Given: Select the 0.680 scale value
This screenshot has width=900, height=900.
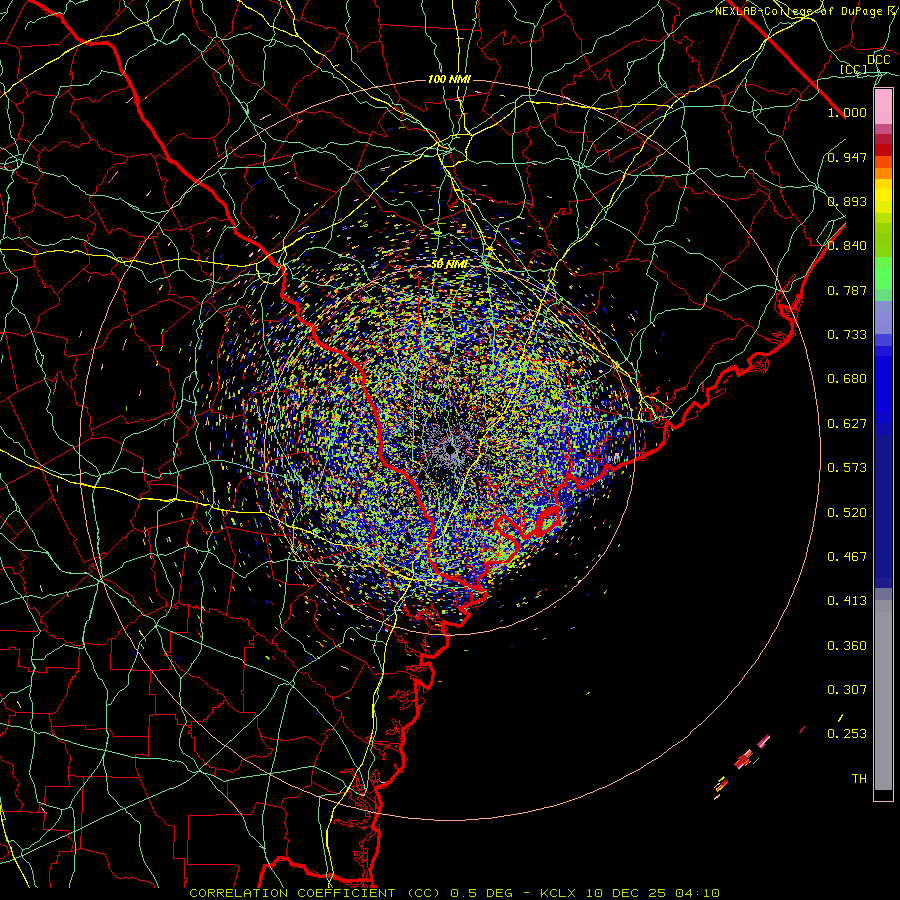Looking at the screenshot, I should tap(847, 379).
